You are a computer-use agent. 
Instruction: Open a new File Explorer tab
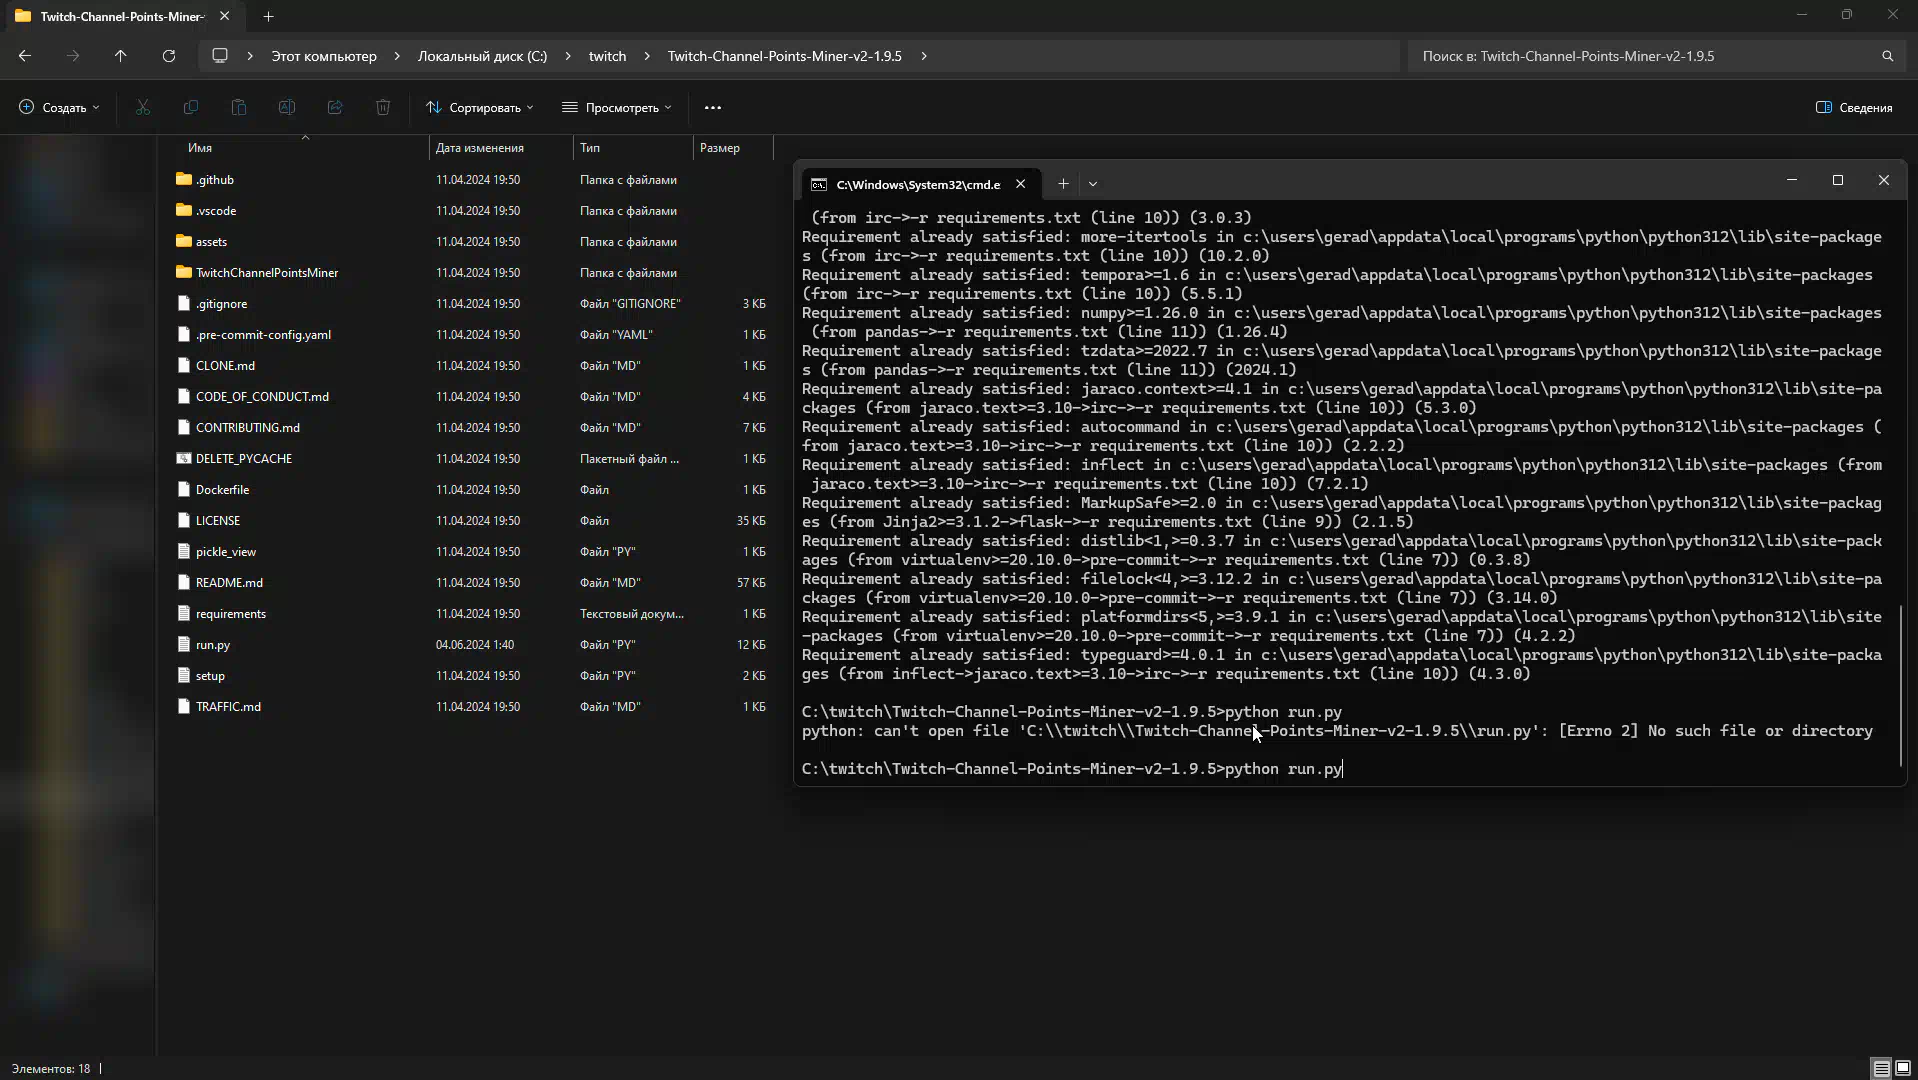coord(268,16)
